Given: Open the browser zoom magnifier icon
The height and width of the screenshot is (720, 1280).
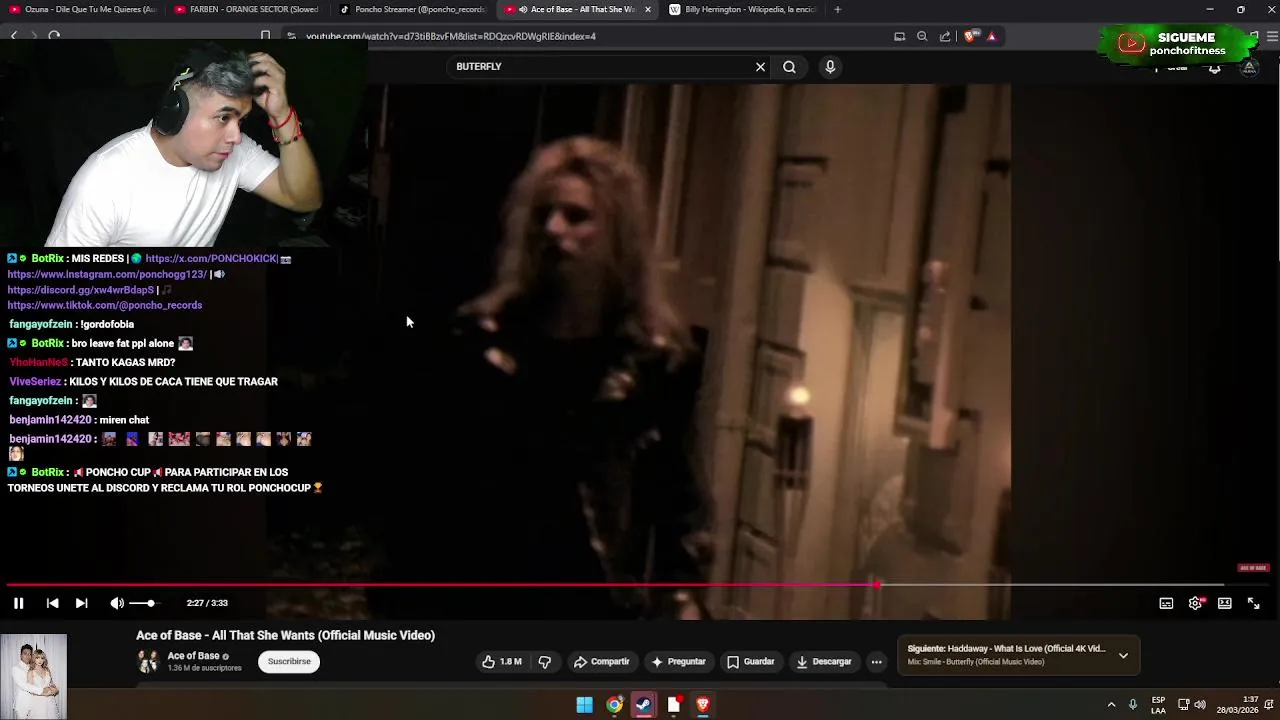Looking at the screenshot, I should click(x=922, y=36).
